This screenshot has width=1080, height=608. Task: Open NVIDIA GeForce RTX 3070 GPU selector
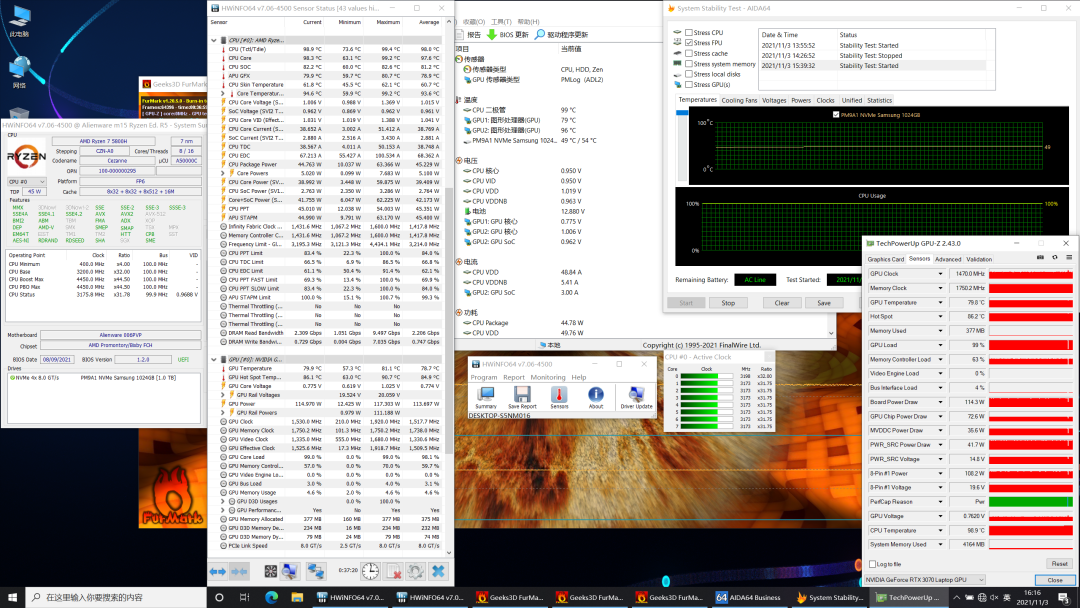tap(925, 580)
